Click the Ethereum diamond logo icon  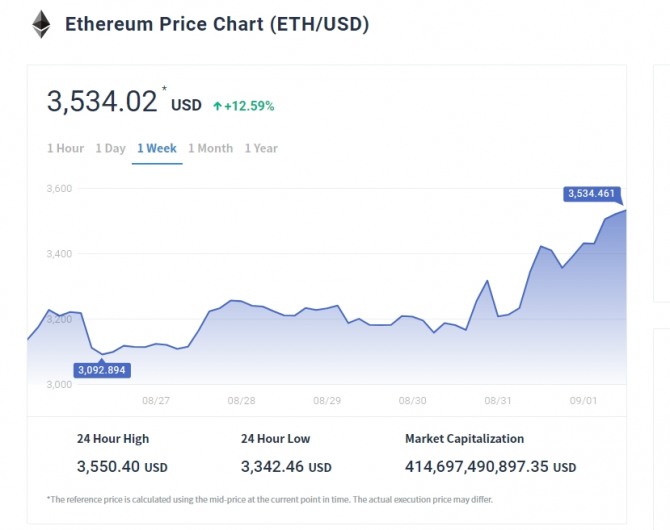click(x=41, y=24)
